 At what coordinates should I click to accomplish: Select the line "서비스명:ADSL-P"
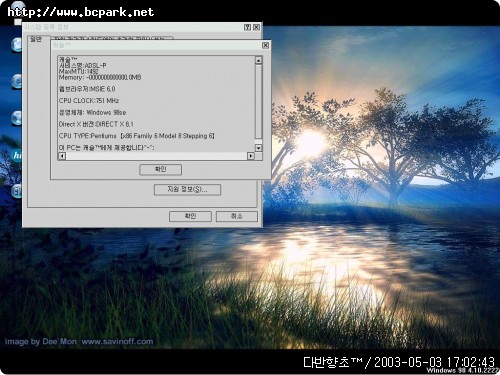[83, 65]
